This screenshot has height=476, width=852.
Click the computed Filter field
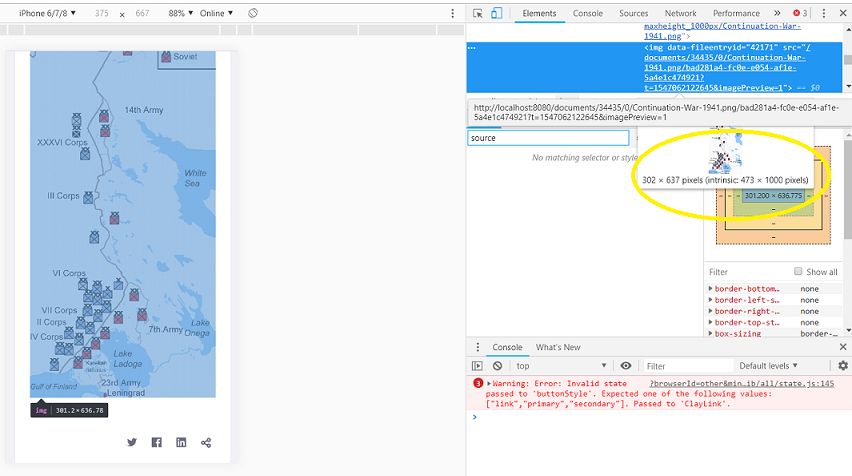click(747, 272)
